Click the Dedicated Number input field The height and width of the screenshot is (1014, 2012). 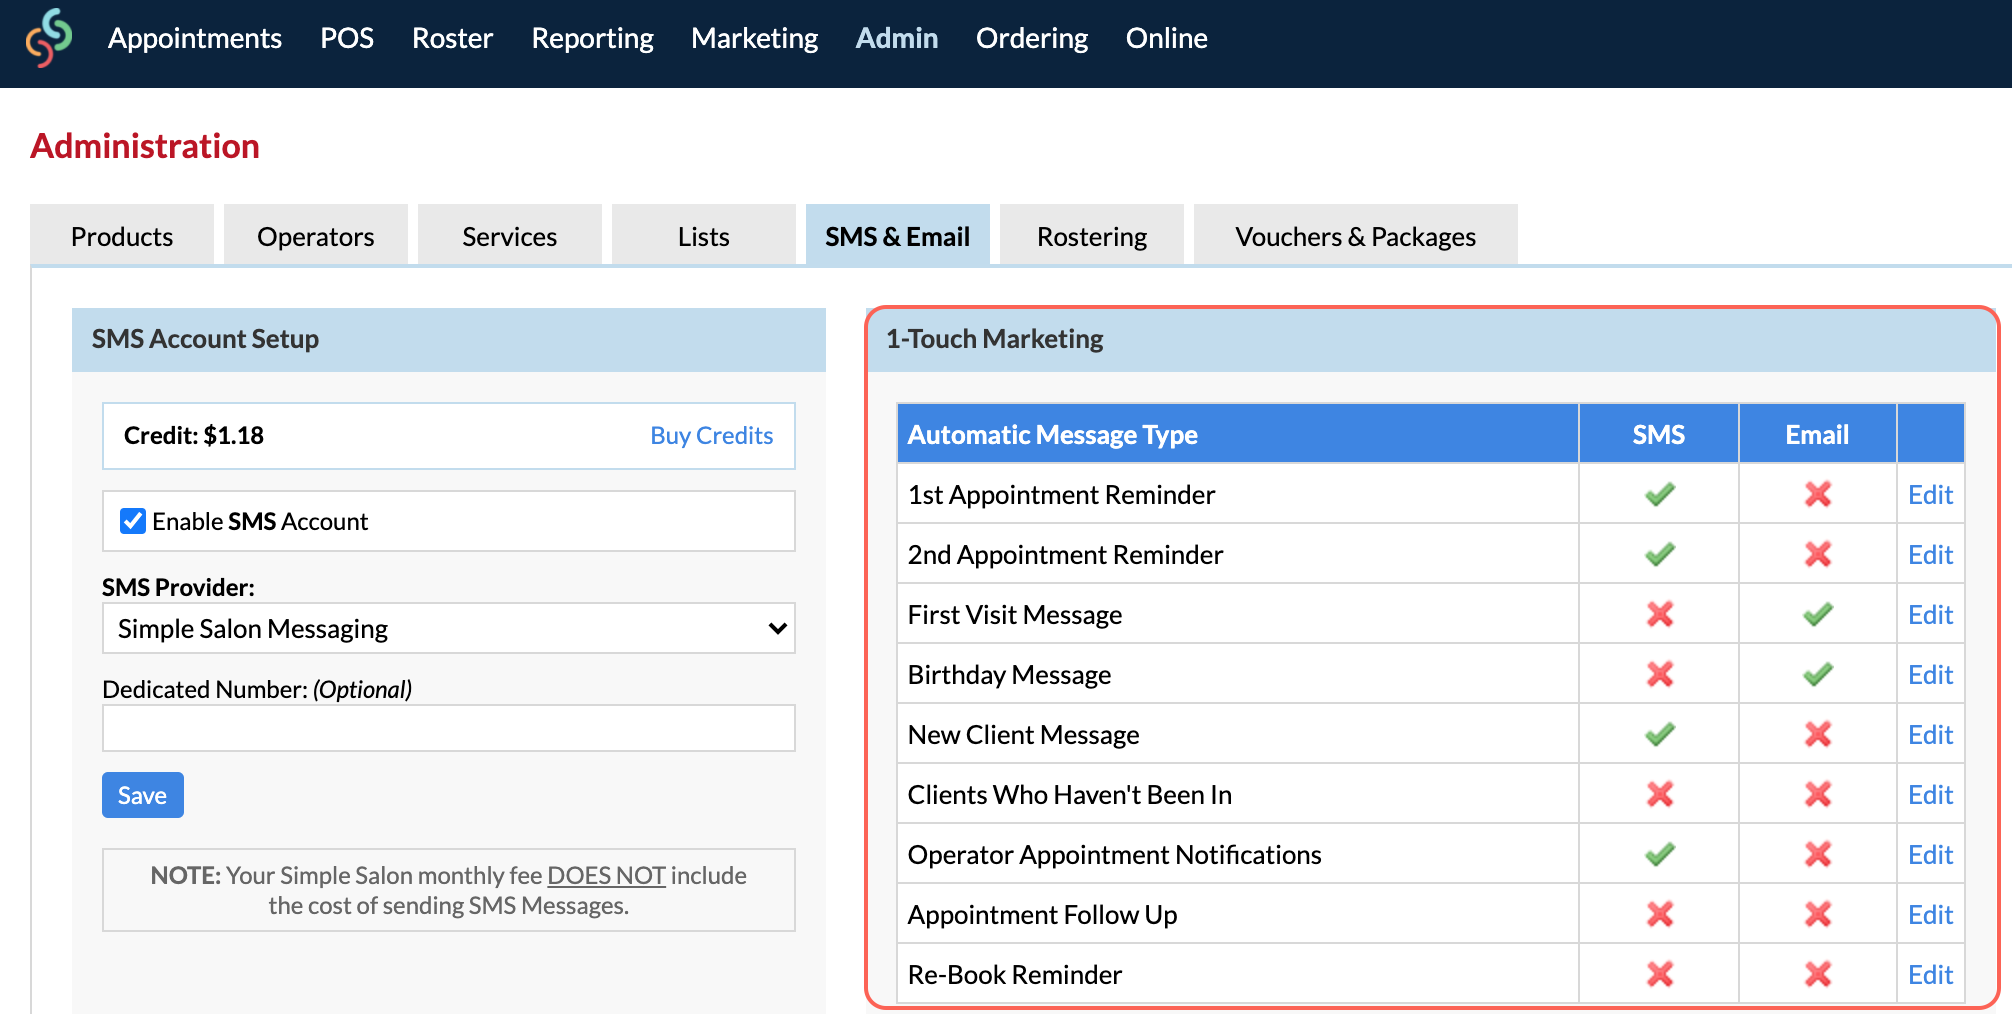coord(449,728)
